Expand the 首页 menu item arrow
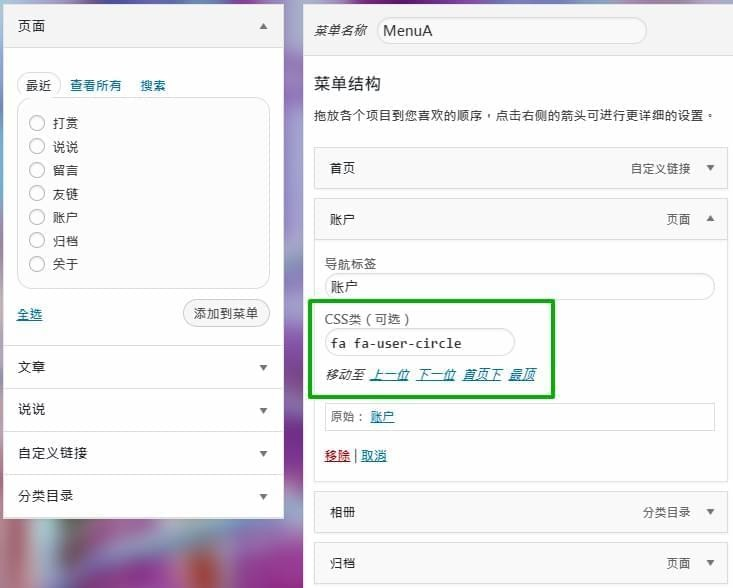733x588 pixels. coord(710,169)
